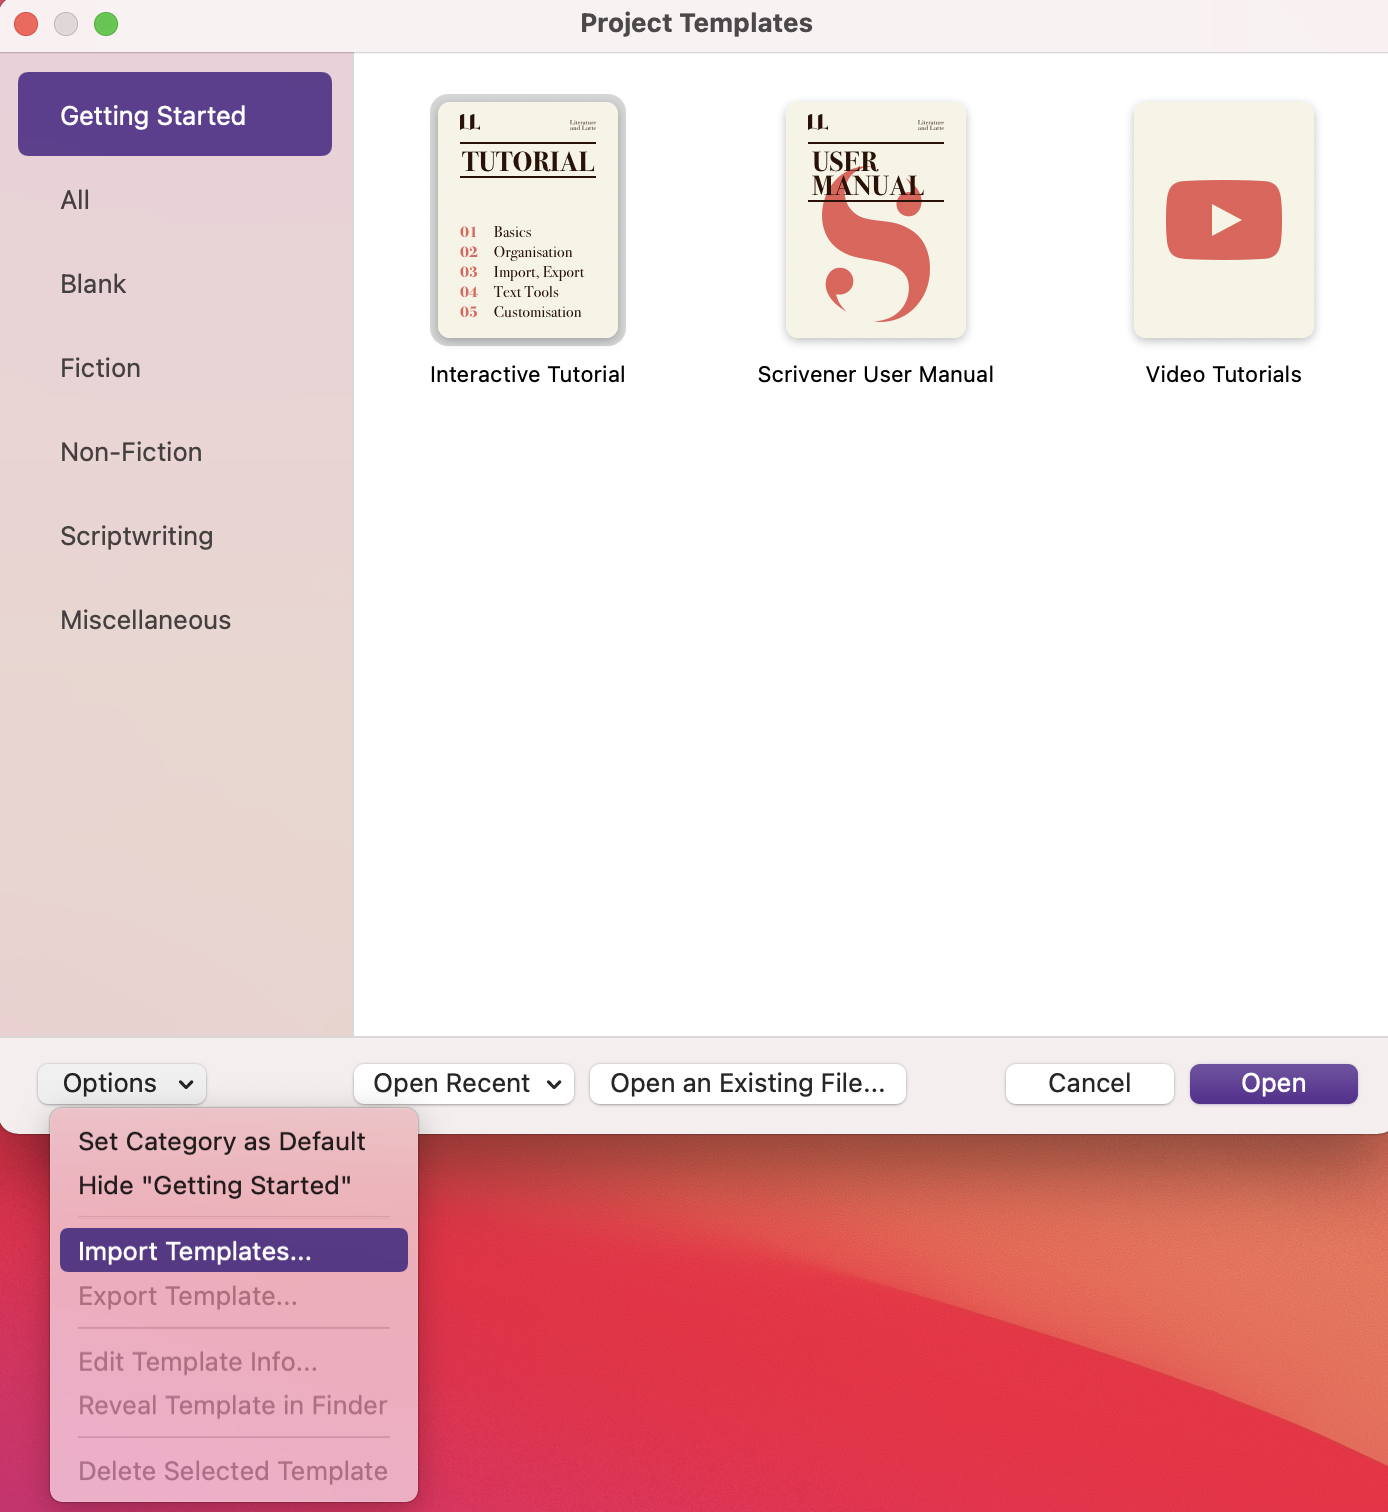Choose Hide "Getting Started" menu entry
The height and width of the screenshot is (1512, 1388).
click(x=234, y=1186)
